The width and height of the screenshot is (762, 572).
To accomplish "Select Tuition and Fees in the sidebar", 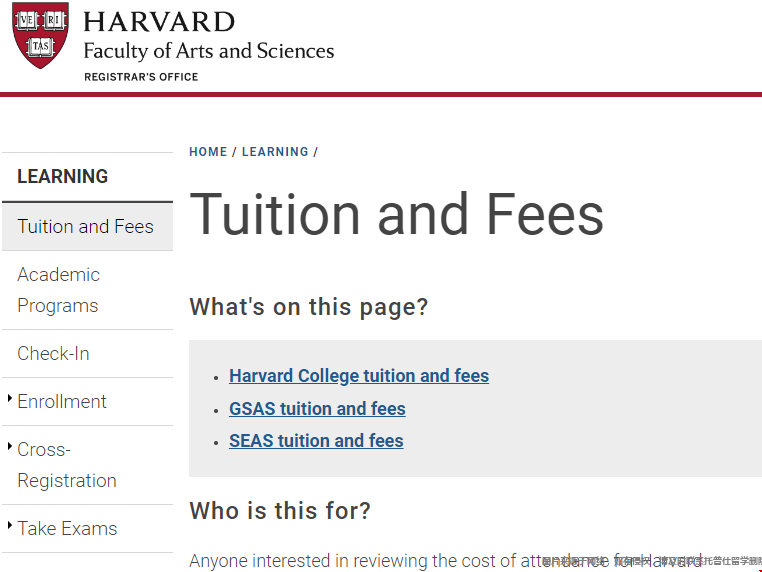I will click(x=86, y=227).
